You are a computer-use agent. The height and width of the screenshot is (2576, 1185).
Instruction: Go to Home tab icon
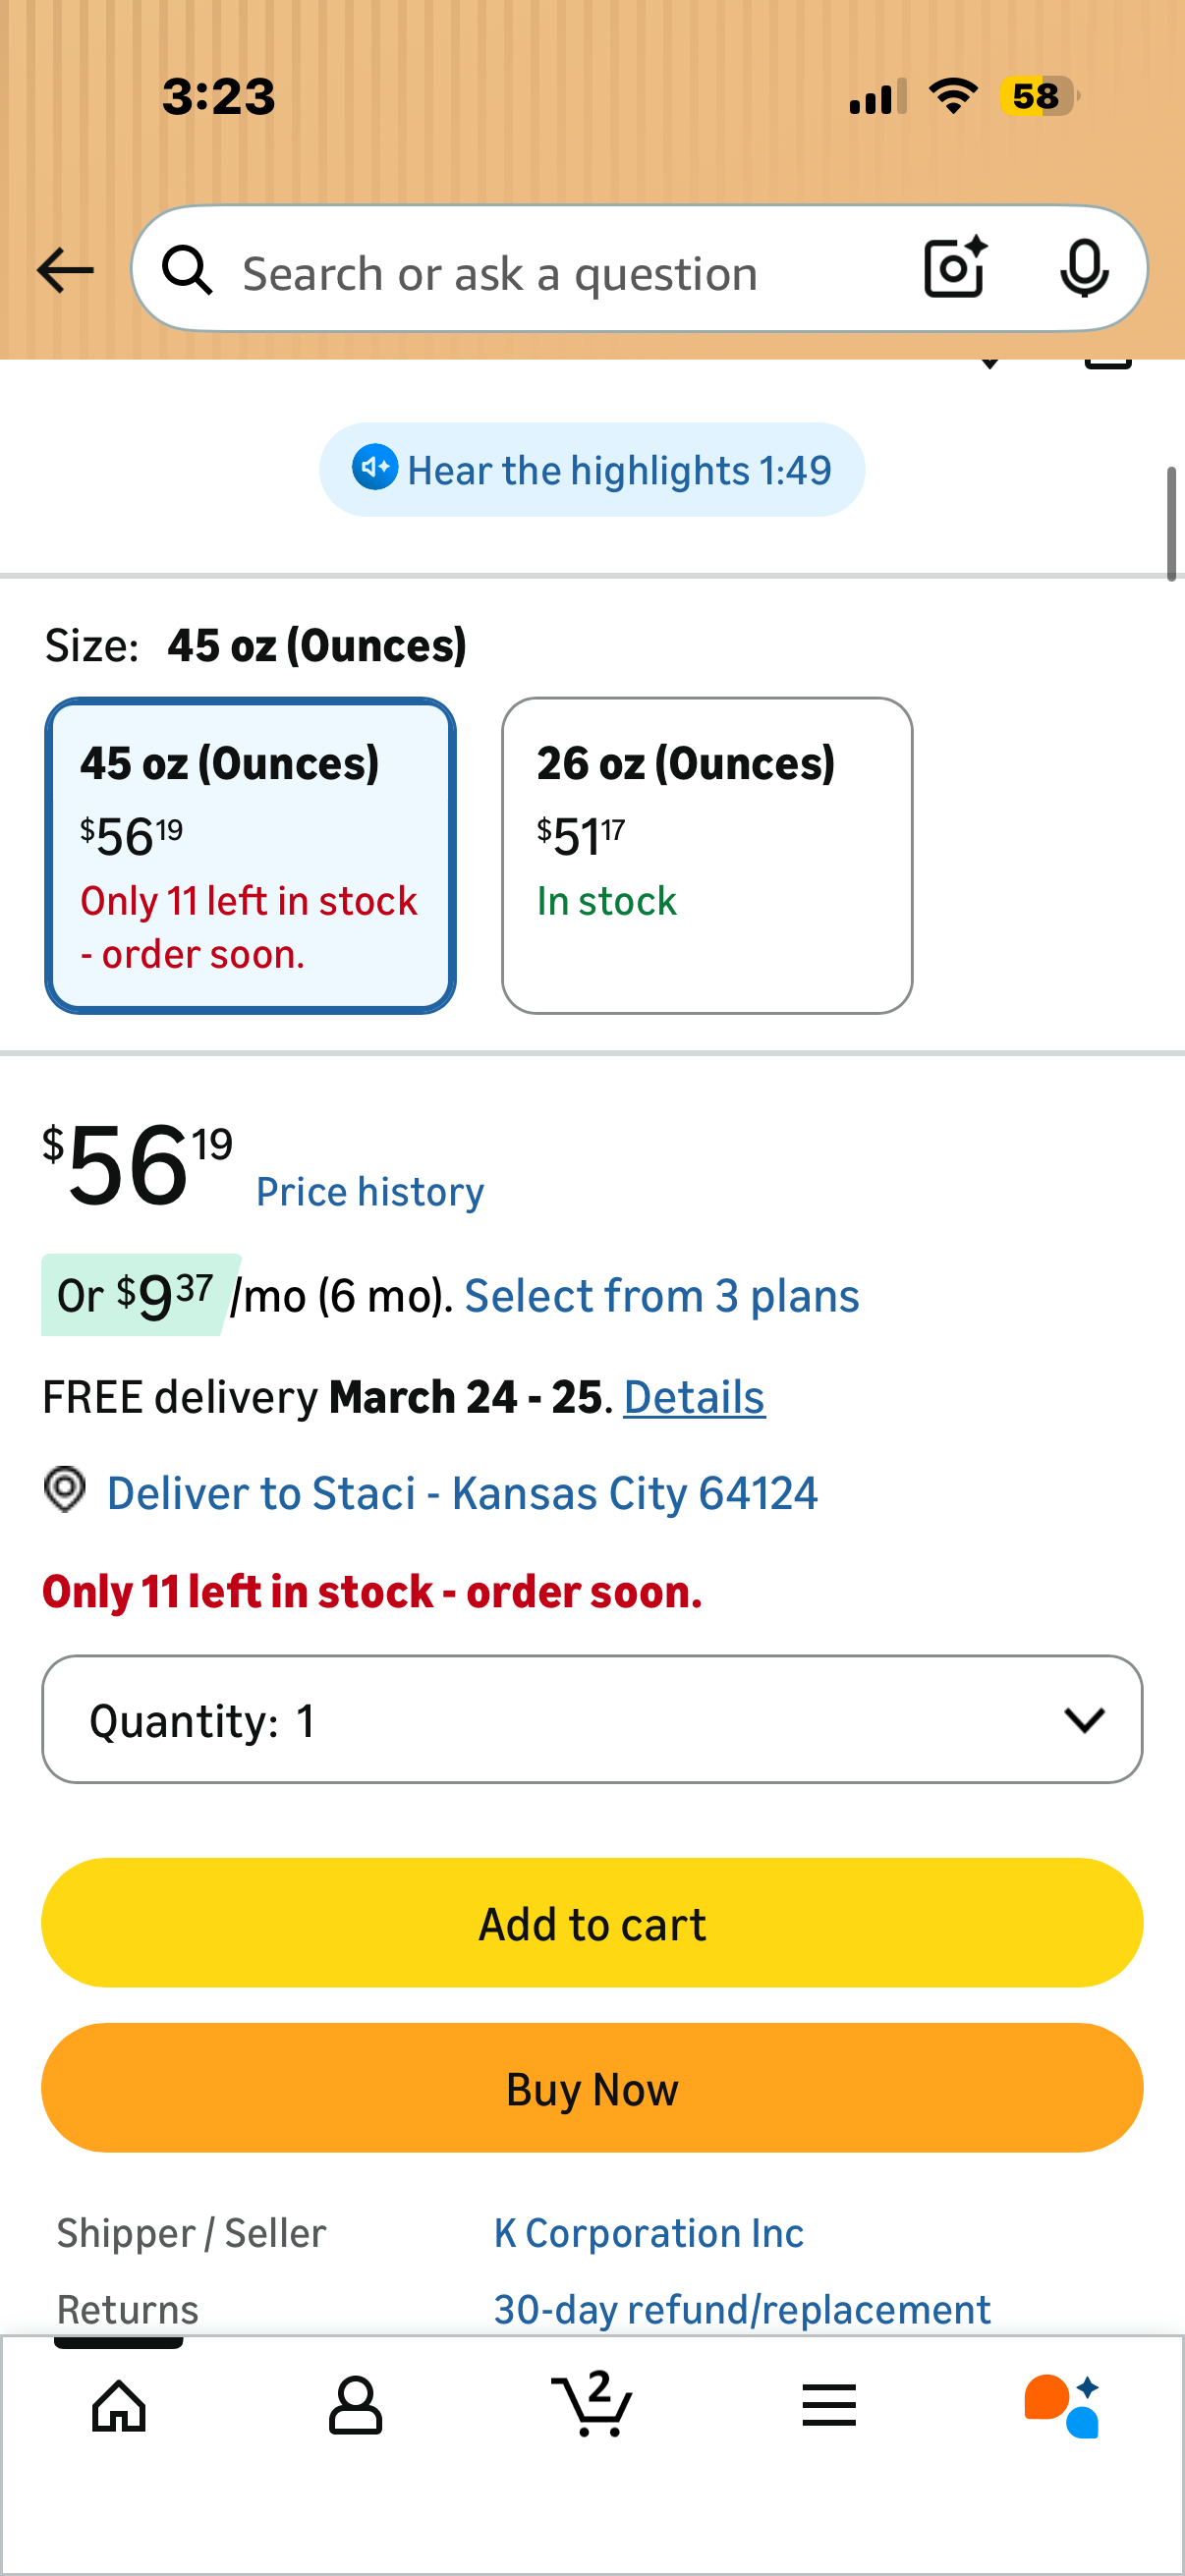click(x=119, y=2405)
